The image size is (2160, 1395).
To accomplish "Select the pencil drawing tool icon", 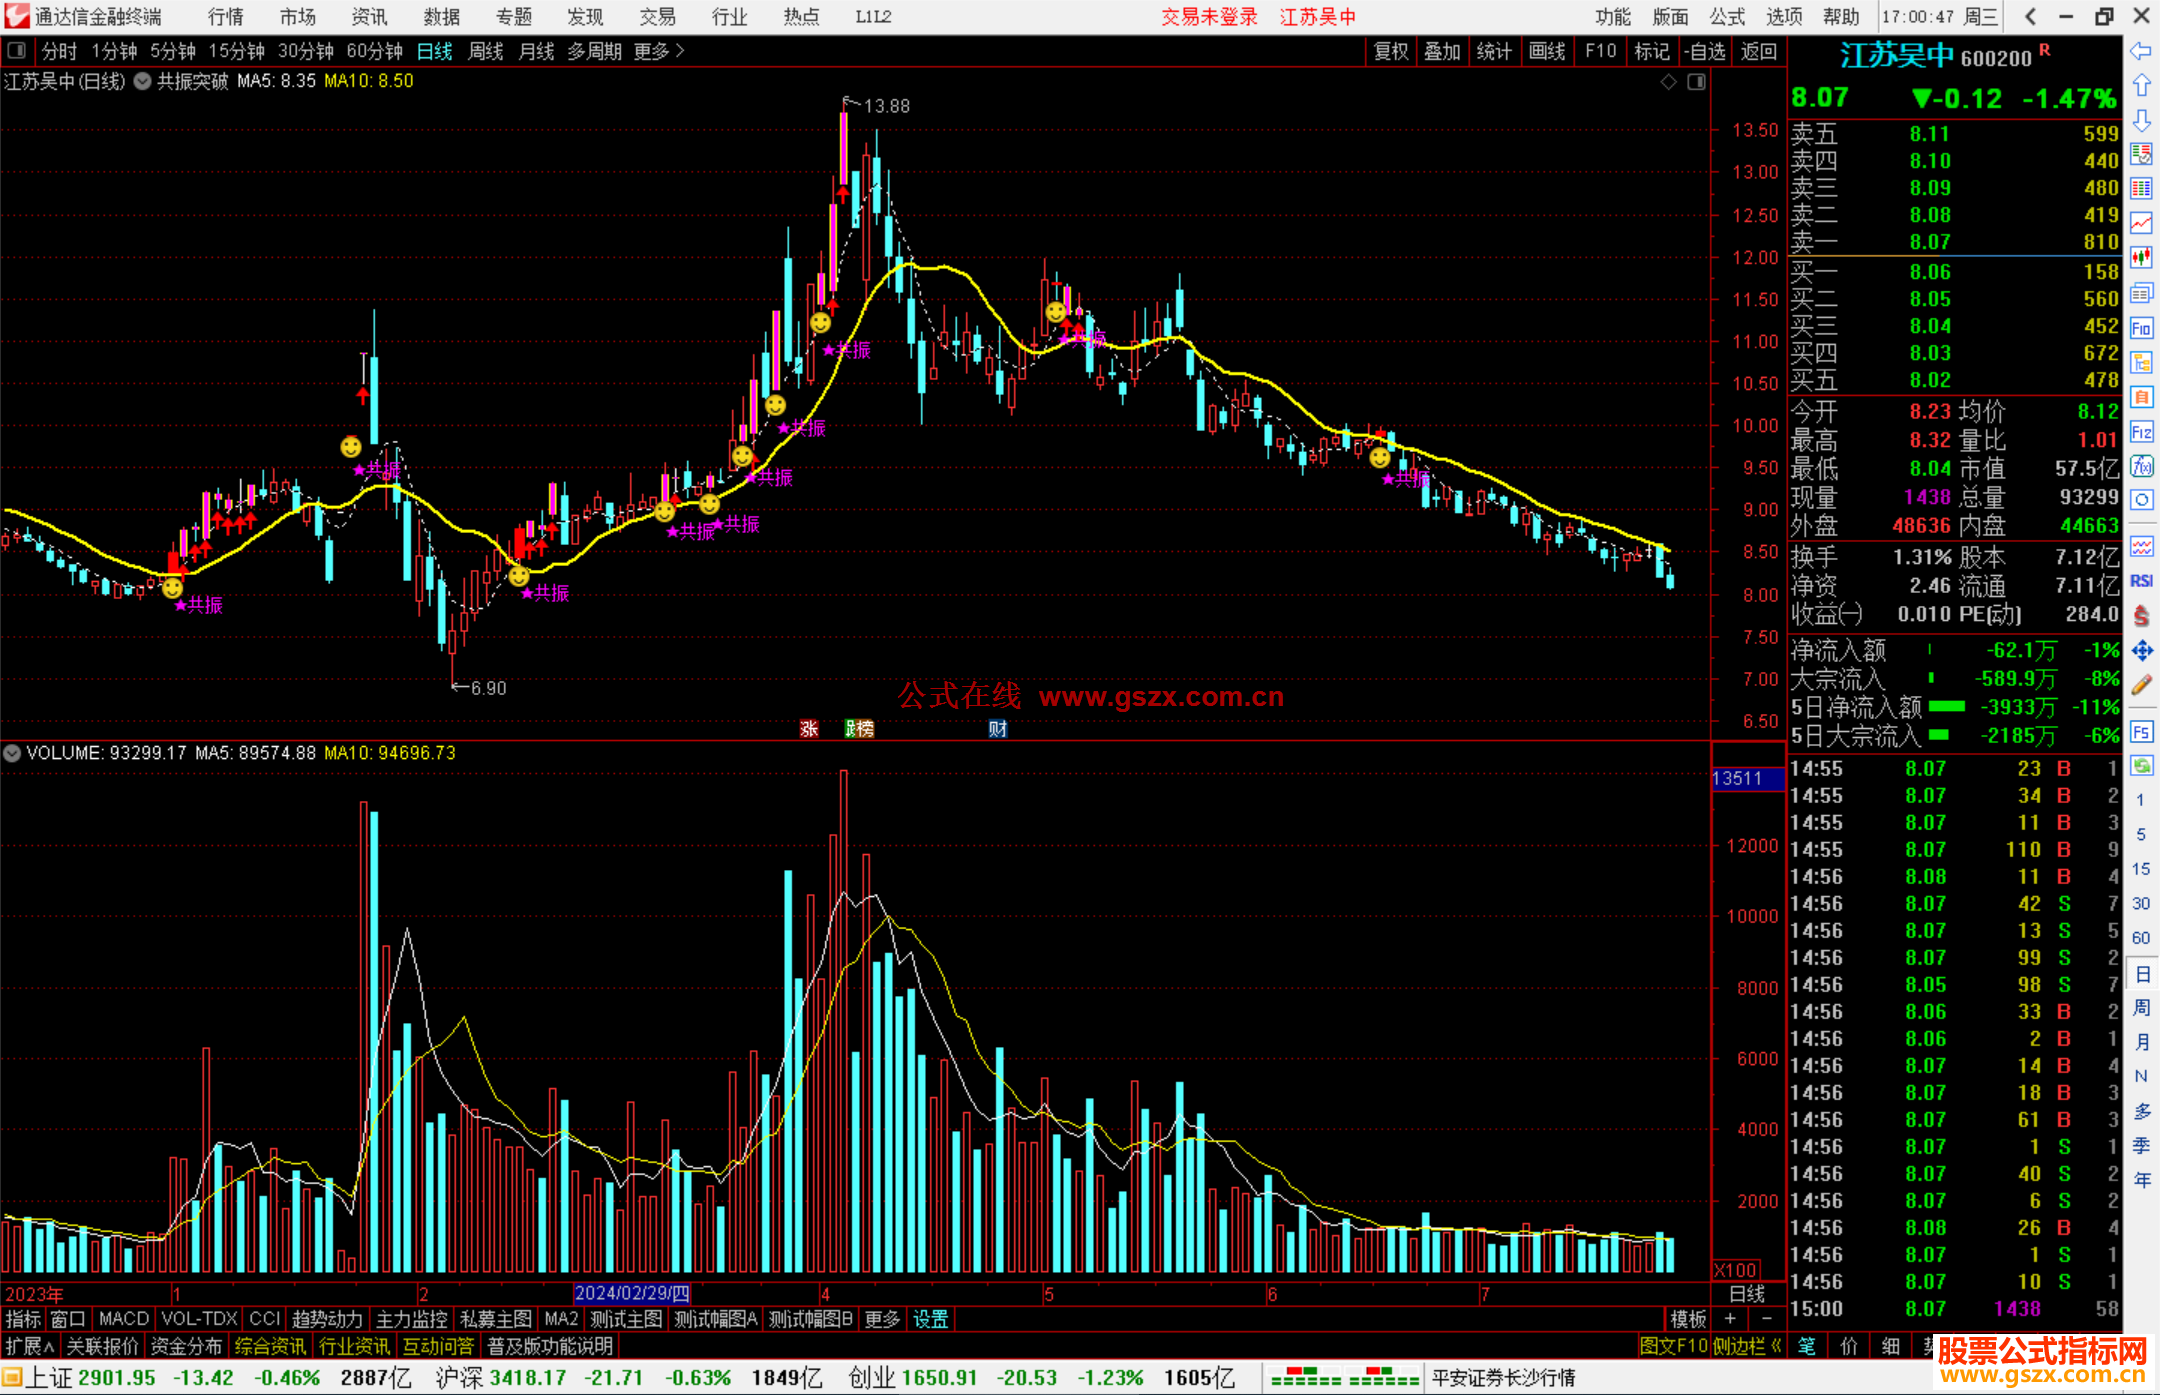I will coord(2141,686).
